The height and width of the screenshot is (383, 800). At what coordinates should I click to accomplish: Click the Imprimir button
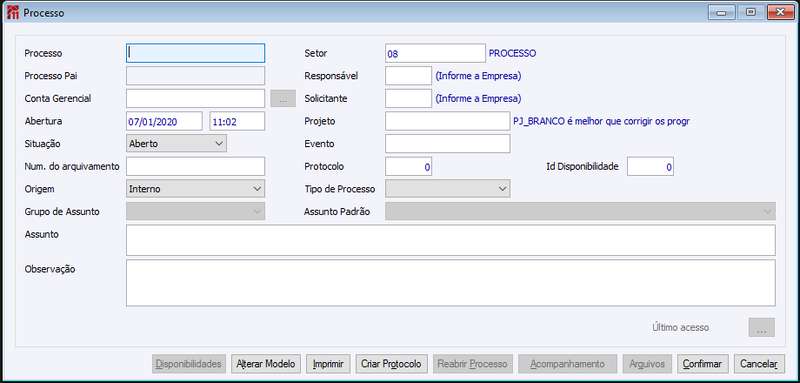pos(328,364)
